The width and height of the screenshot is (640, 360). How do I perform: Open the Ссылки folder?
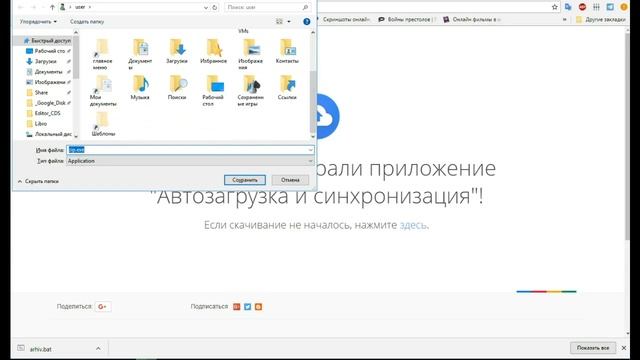pos(287,88)
